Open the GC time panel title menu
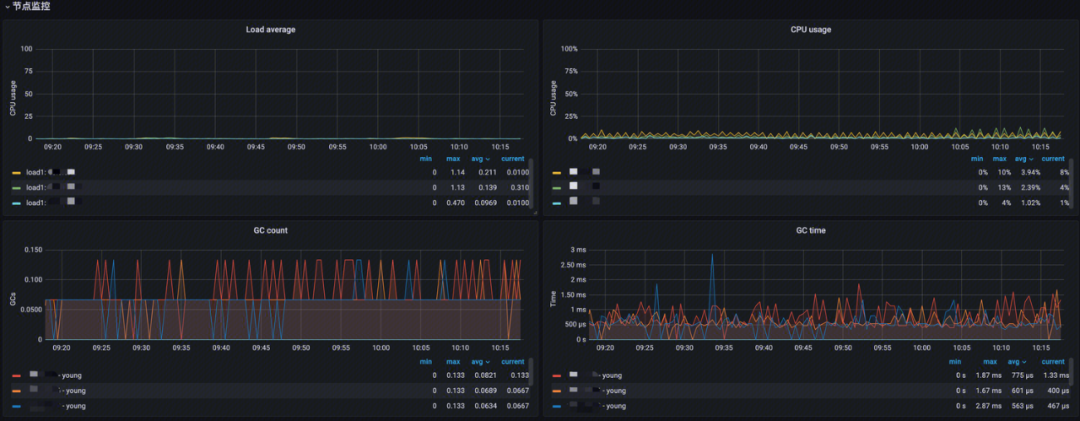The width and height of the screenshot is (1080, 421). 810,230
